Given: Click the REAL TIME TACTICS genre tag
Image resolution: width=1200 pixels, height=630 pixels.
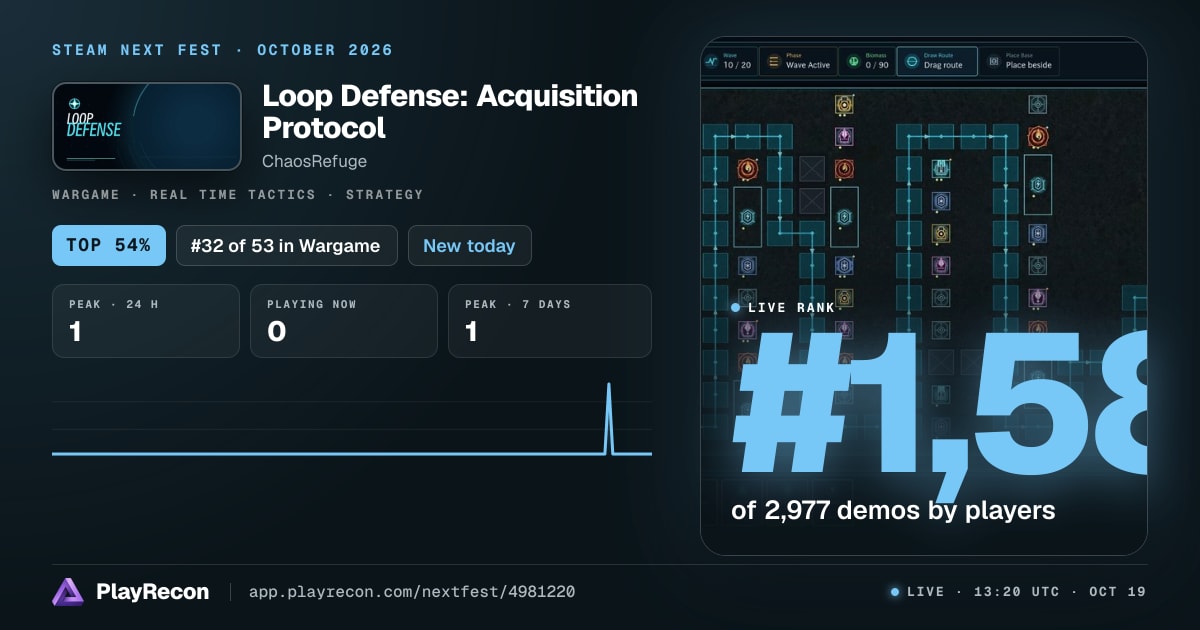Looking at the screenshot, I should coord(233,195).
